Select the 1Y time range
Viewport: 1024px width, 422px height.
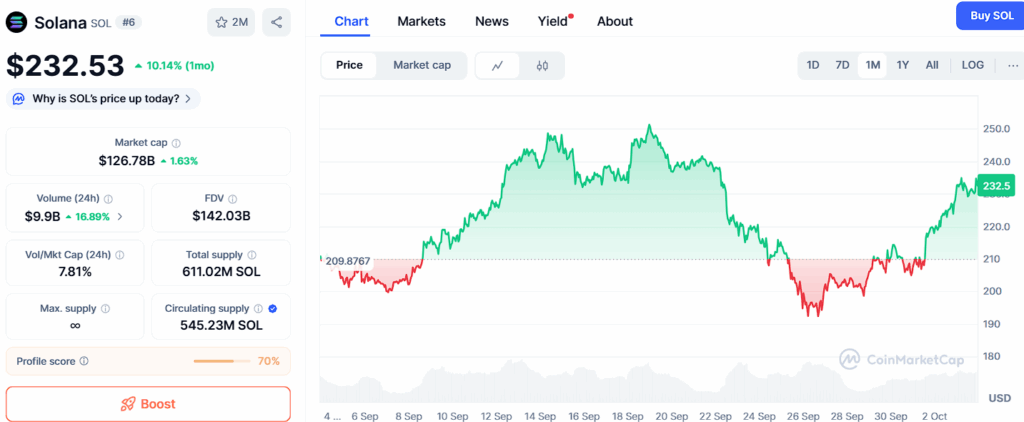coord(903,65)
